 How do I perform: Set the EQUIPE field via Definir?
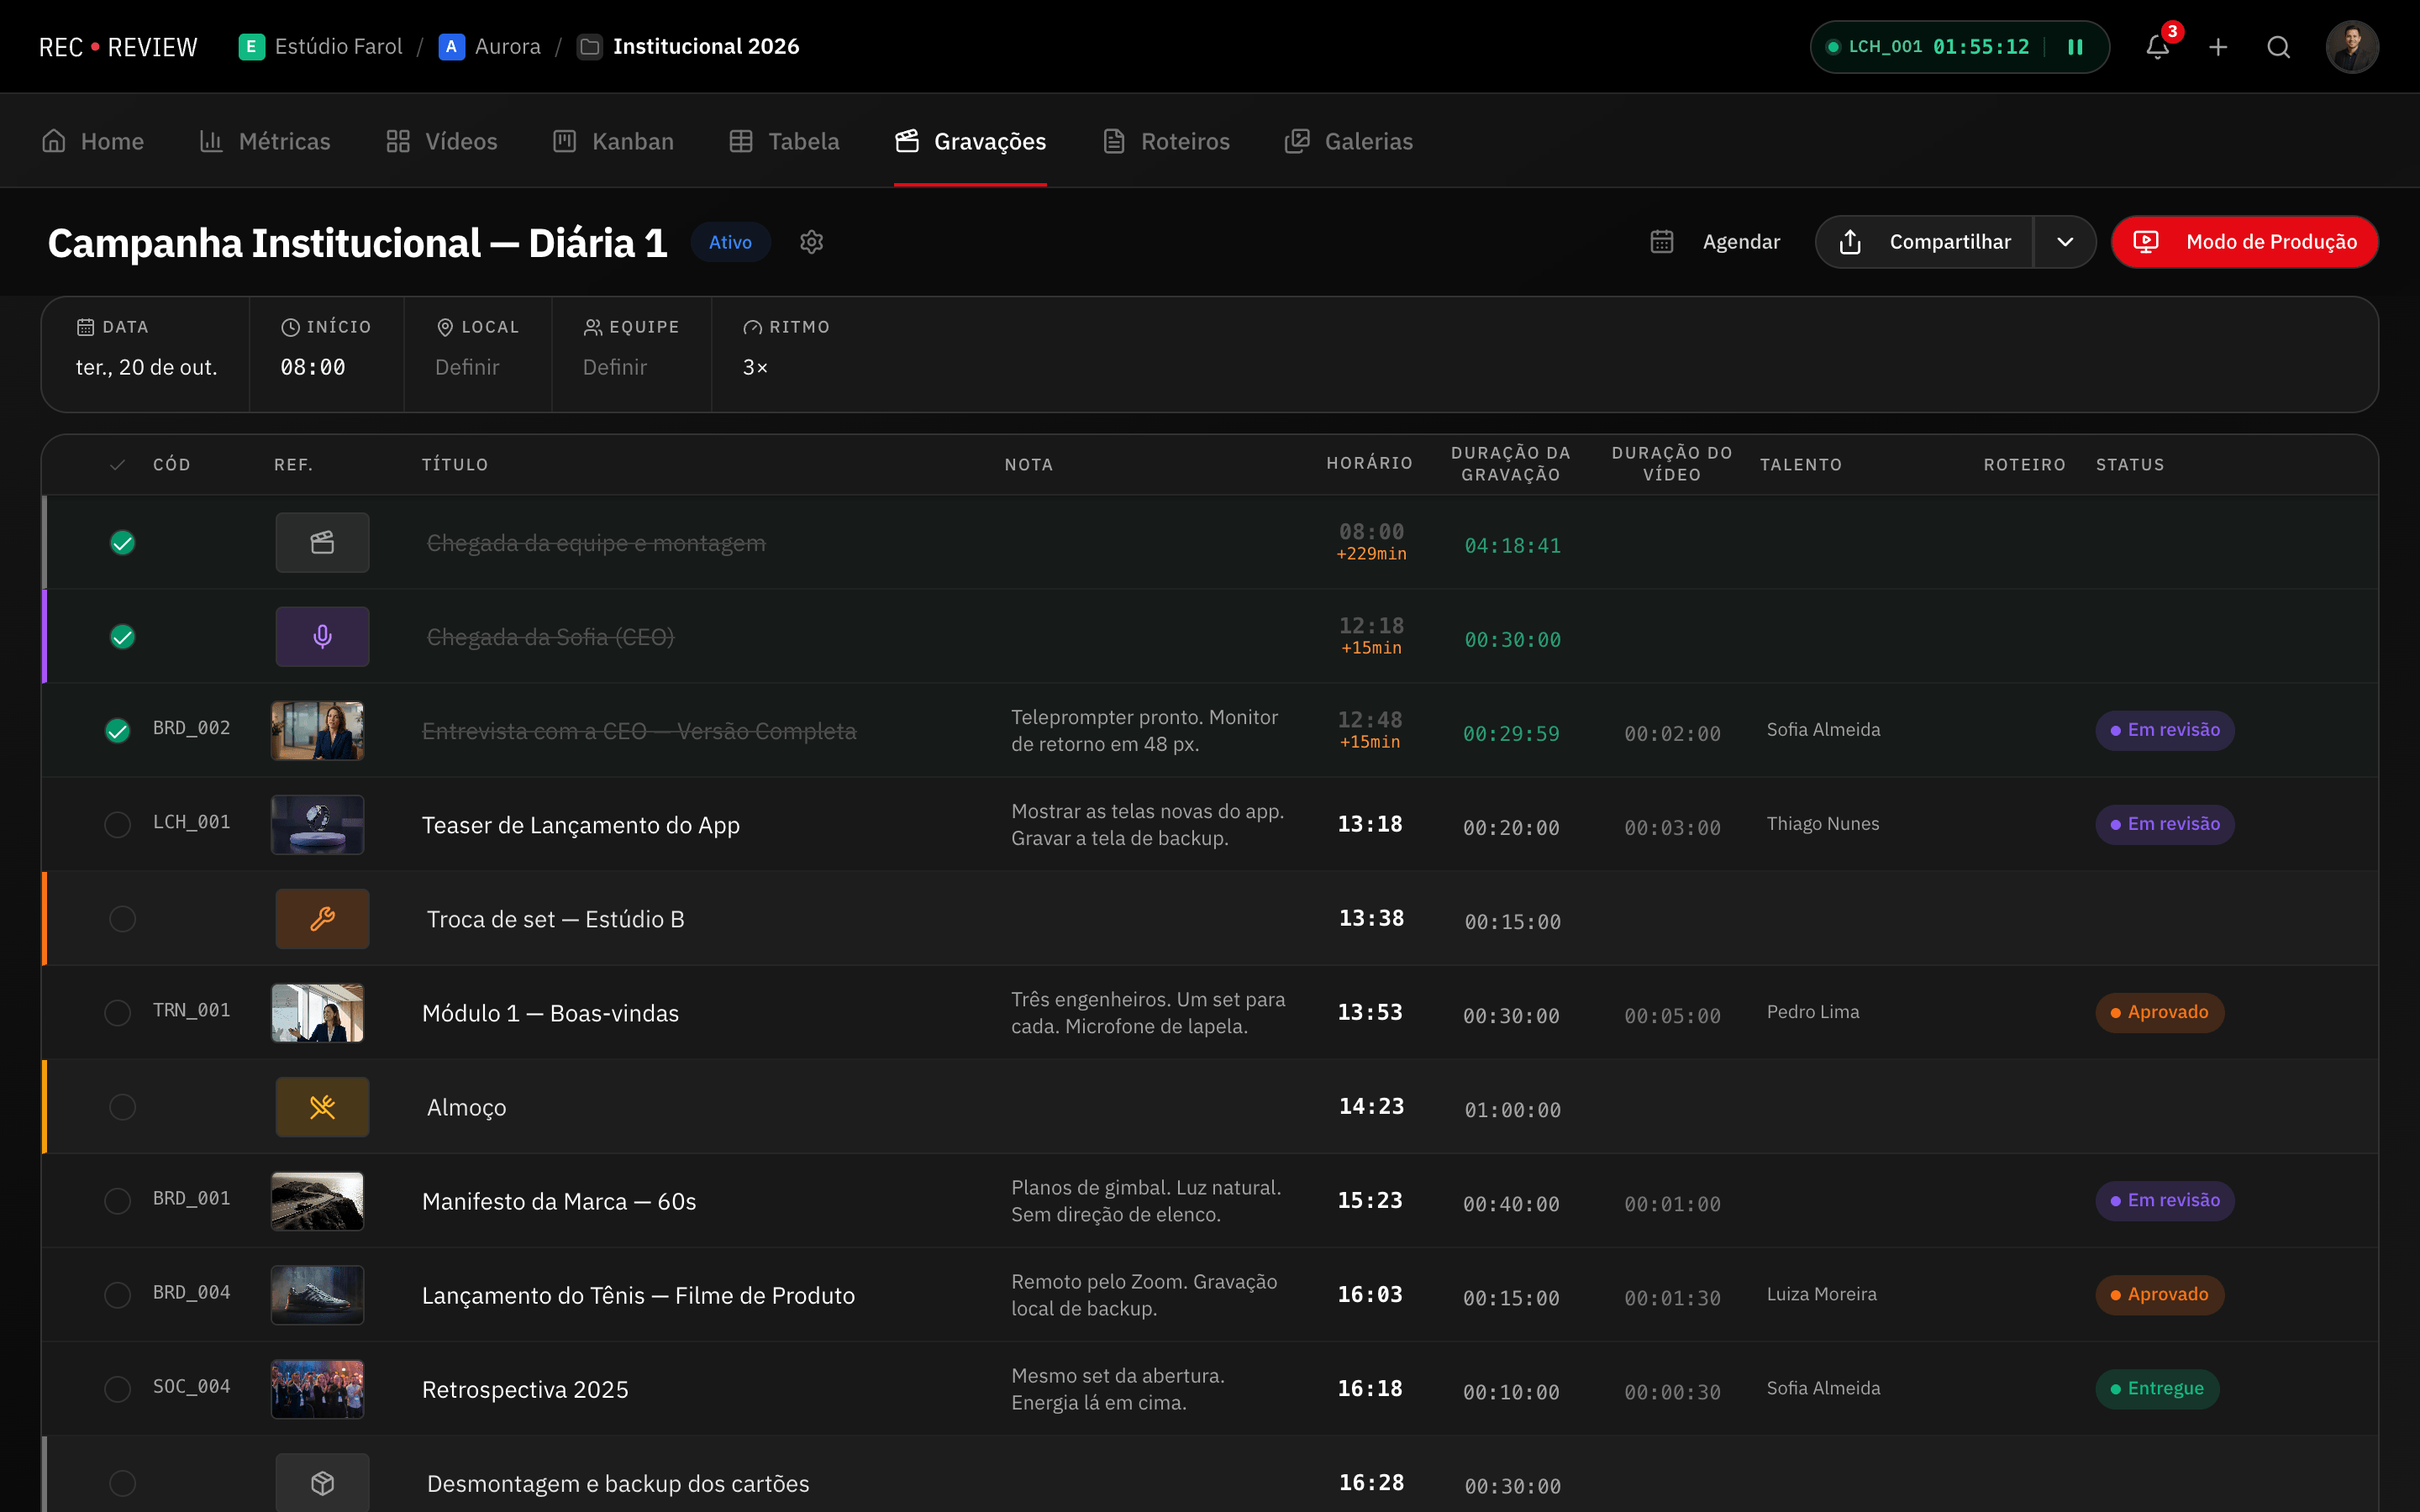point(615,367)
